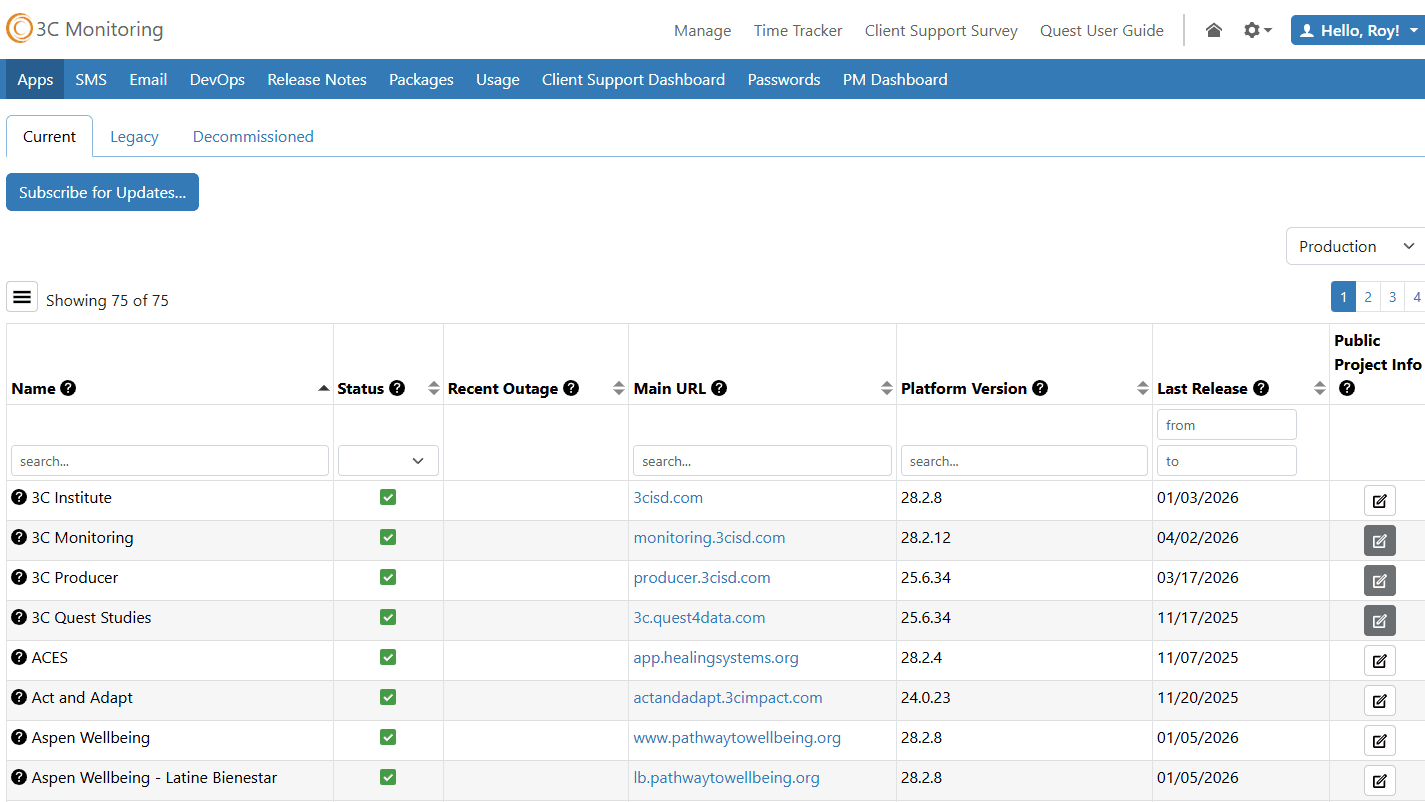Click the Subscribe for Updates button
Viewport: 1425px width, 802px height.
click(x=102, y=192)
